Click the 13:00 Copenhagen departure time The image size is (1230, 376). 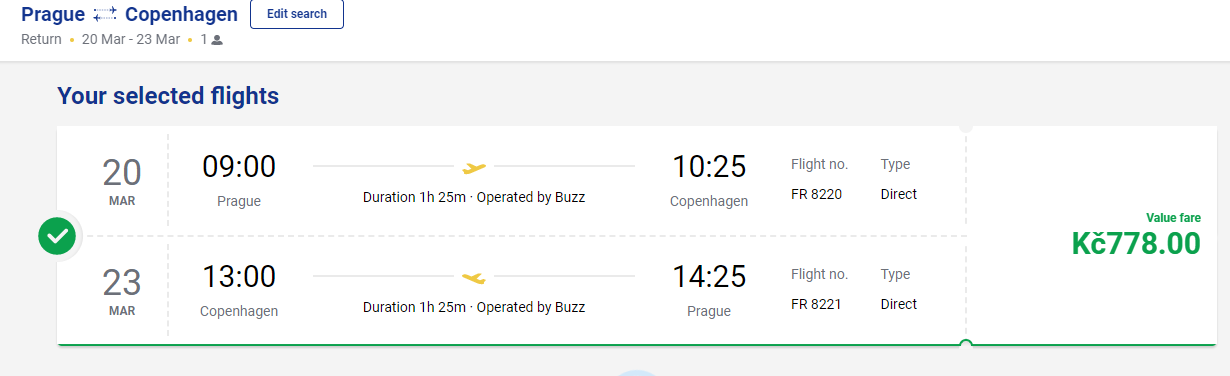(x=239, y=277)
